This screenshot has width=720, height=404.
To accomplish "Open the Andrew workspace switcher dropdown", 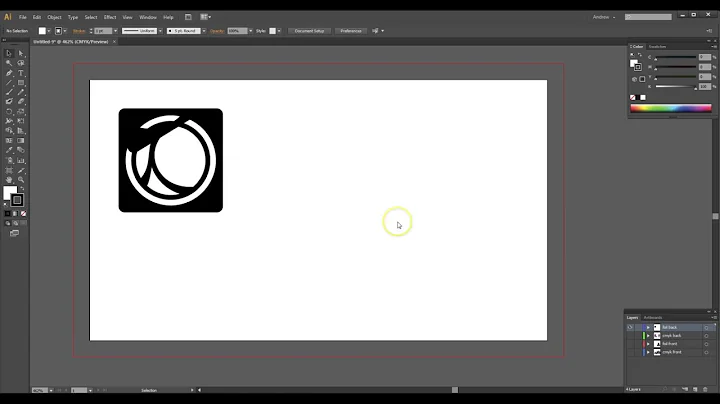I will [x=604, y=17].
